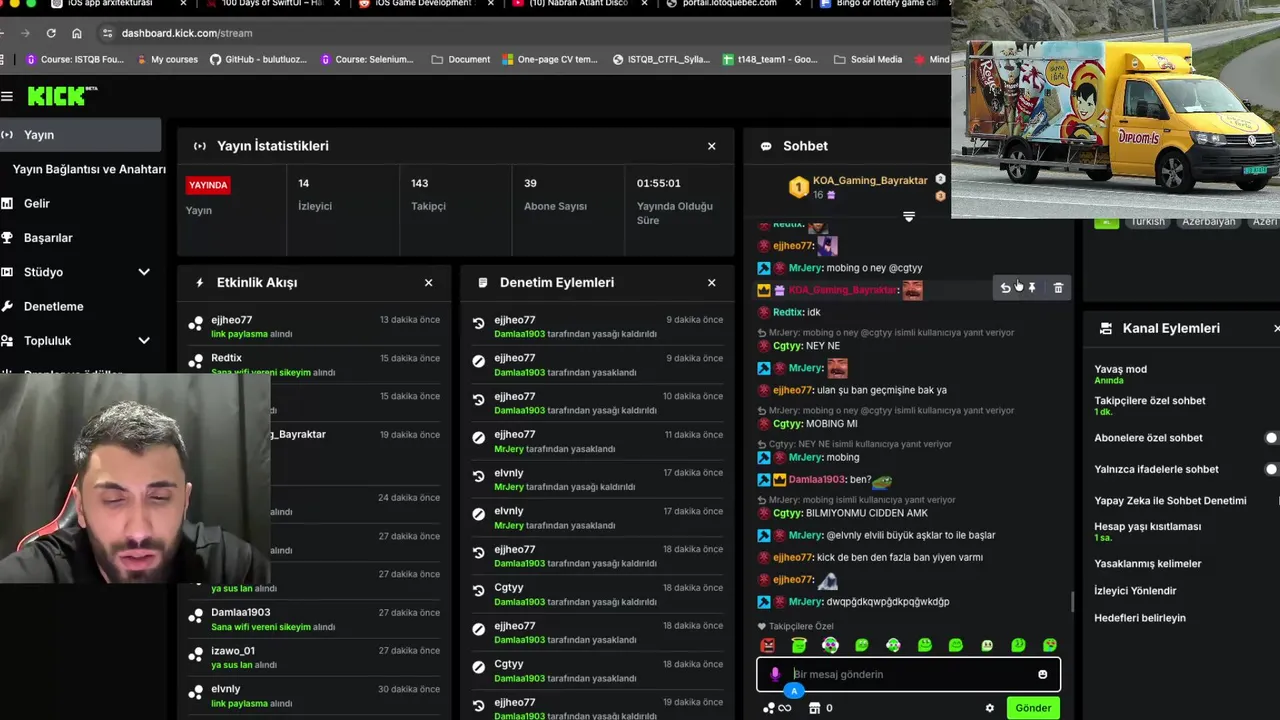Viewport: 1280px width, 720px height.
Task: Close the Denetim Eylemleri panel
Action: pos(712,283)
